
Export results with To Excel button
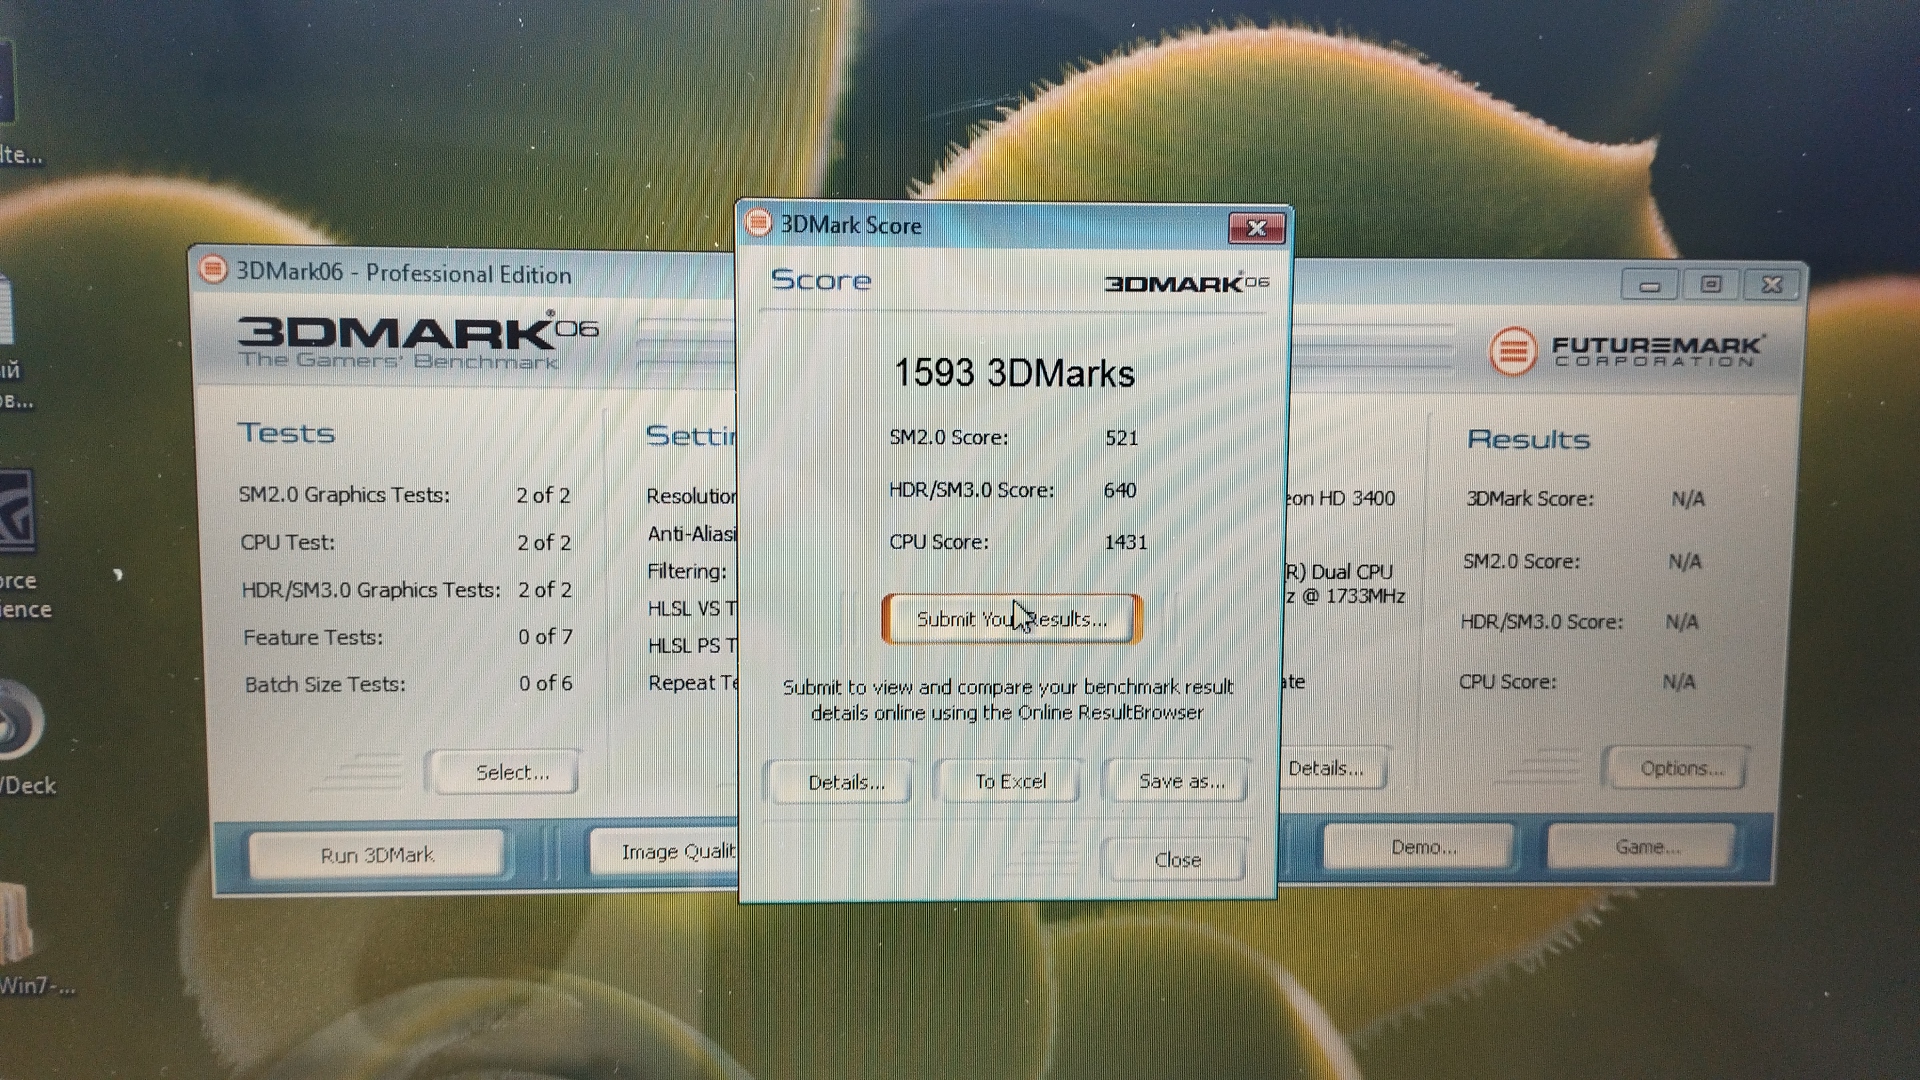coord(1010,781)
